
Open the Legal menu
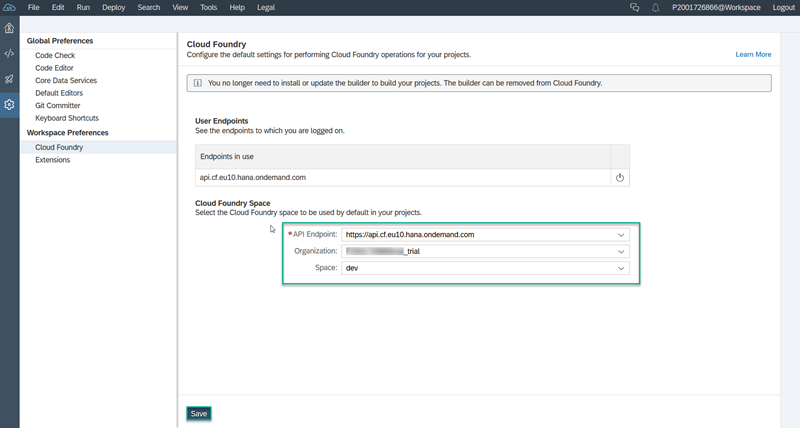tap(266, 8)
